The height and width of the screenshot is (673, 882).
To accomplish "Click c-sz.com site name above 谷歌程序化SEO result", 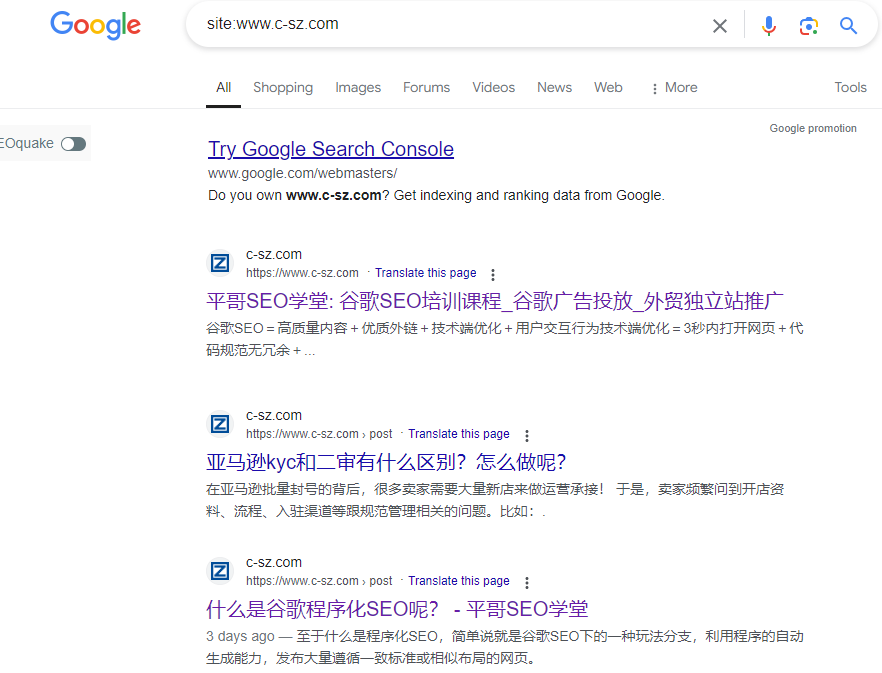I will click(274, 562).
